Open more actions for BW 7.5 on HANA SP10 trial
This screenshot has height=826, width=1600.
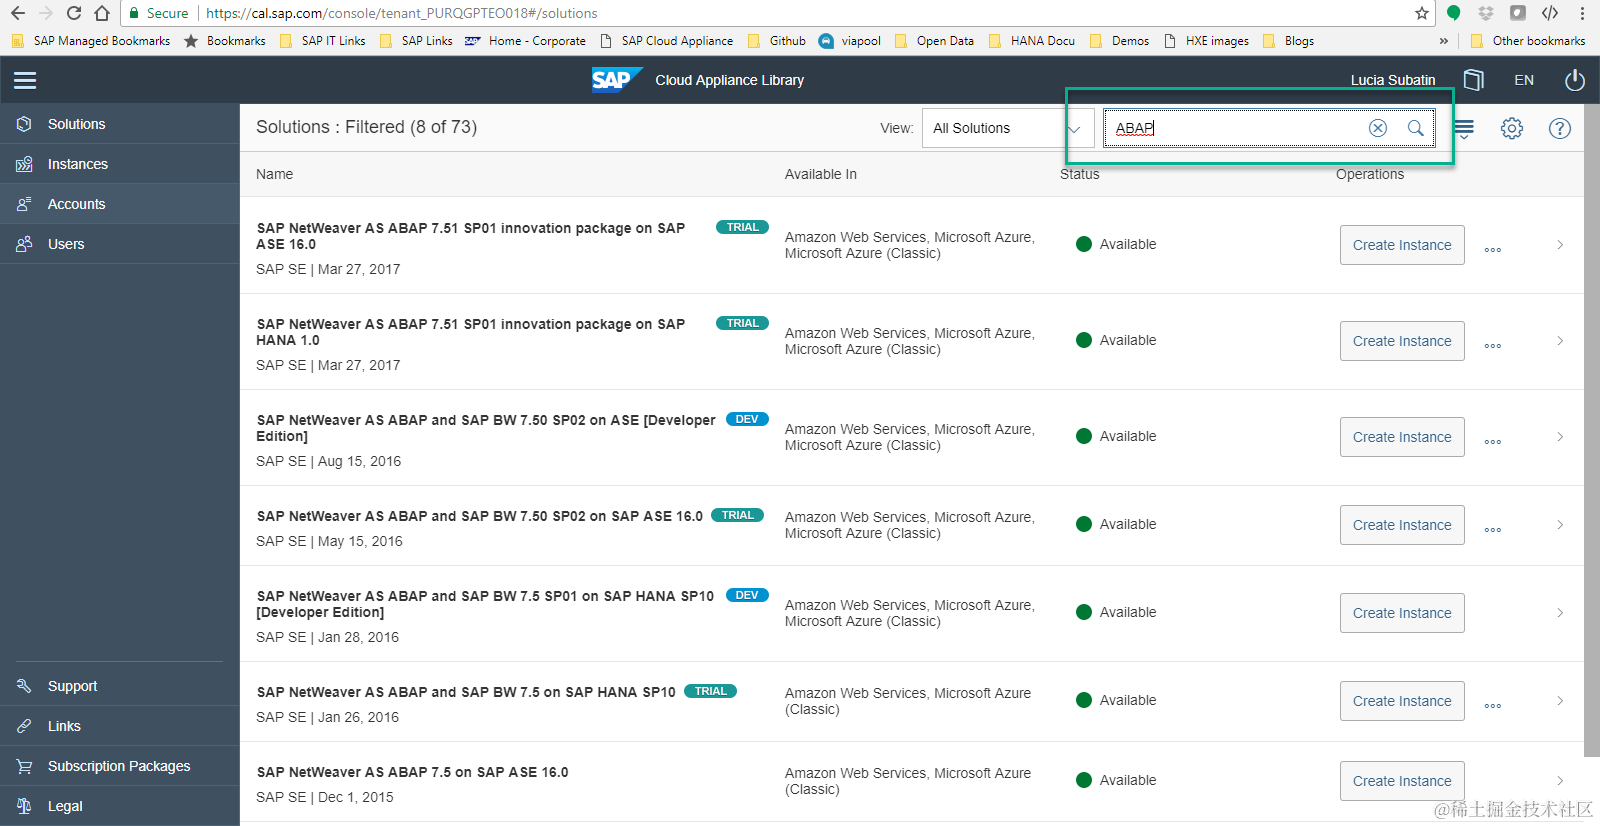(x=1493, y=706)
